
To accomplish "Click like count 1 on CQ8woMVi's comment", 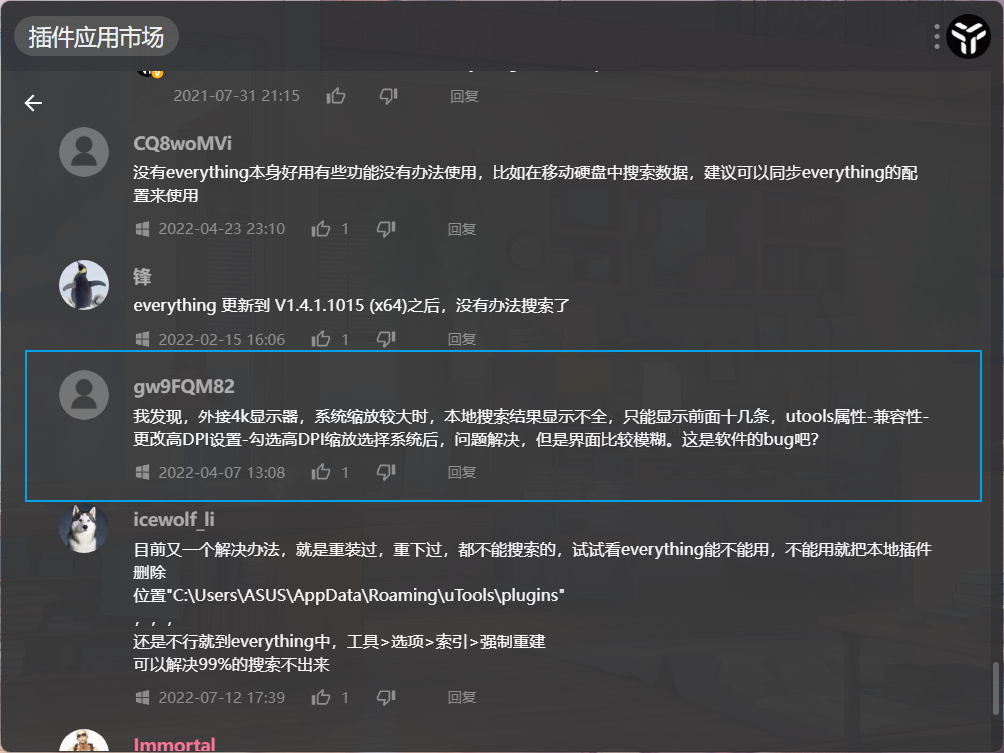I will coord(345,229).
